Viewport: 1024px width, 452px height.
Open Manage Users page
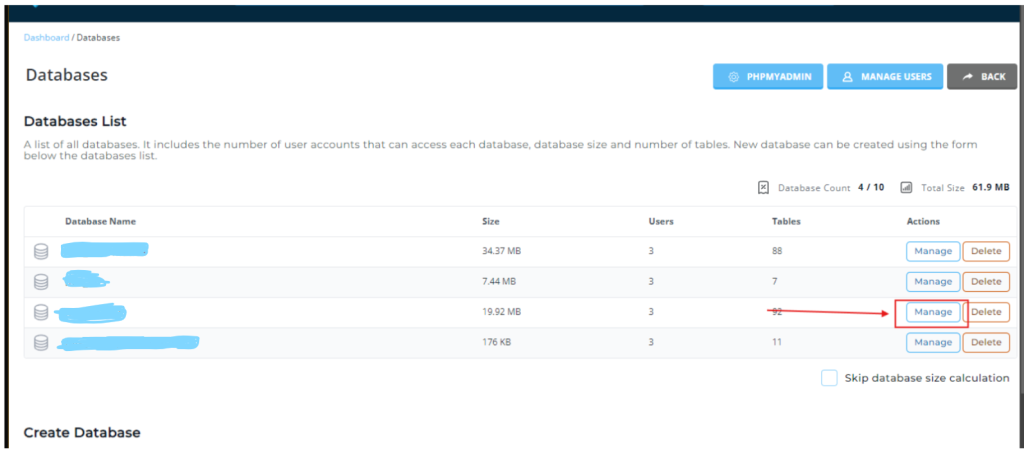885,77
